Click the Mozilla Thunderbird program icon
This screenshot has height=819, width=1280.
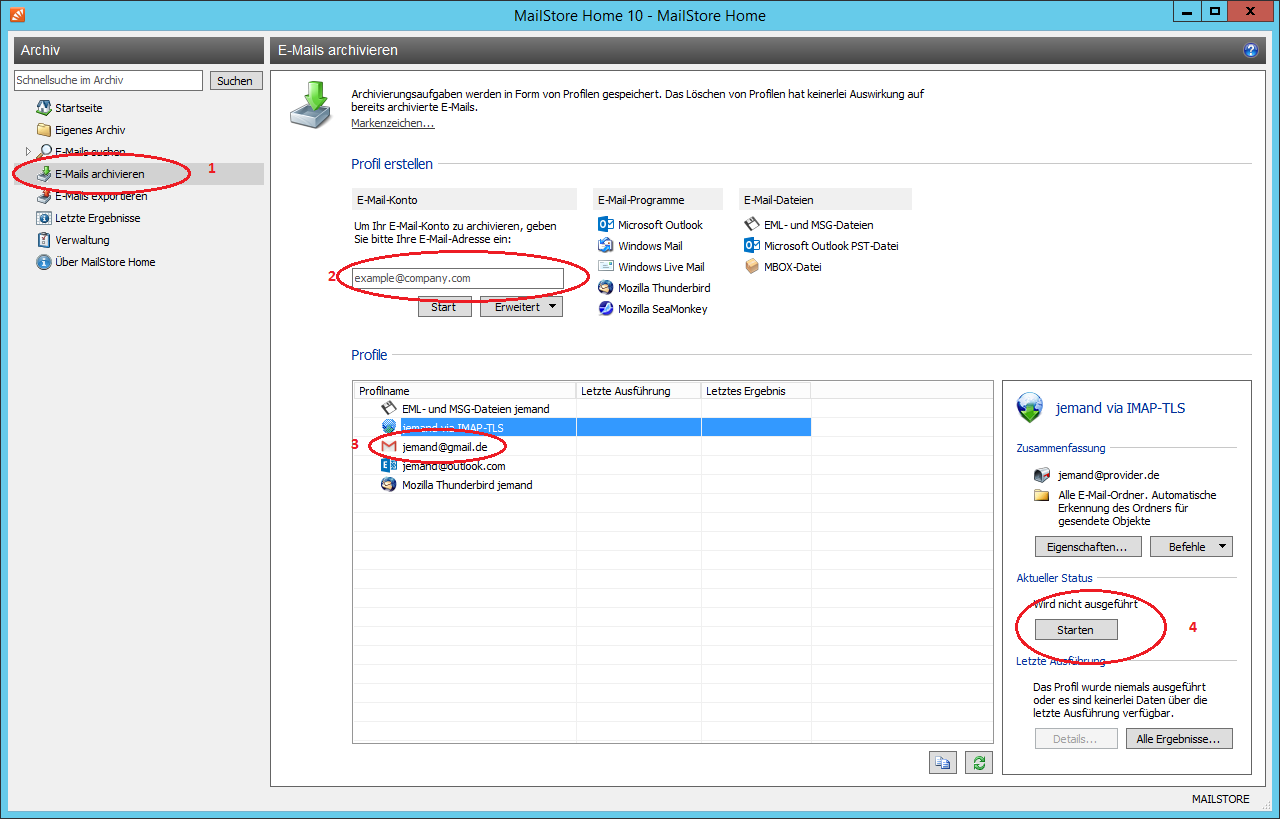coord(606,288)
